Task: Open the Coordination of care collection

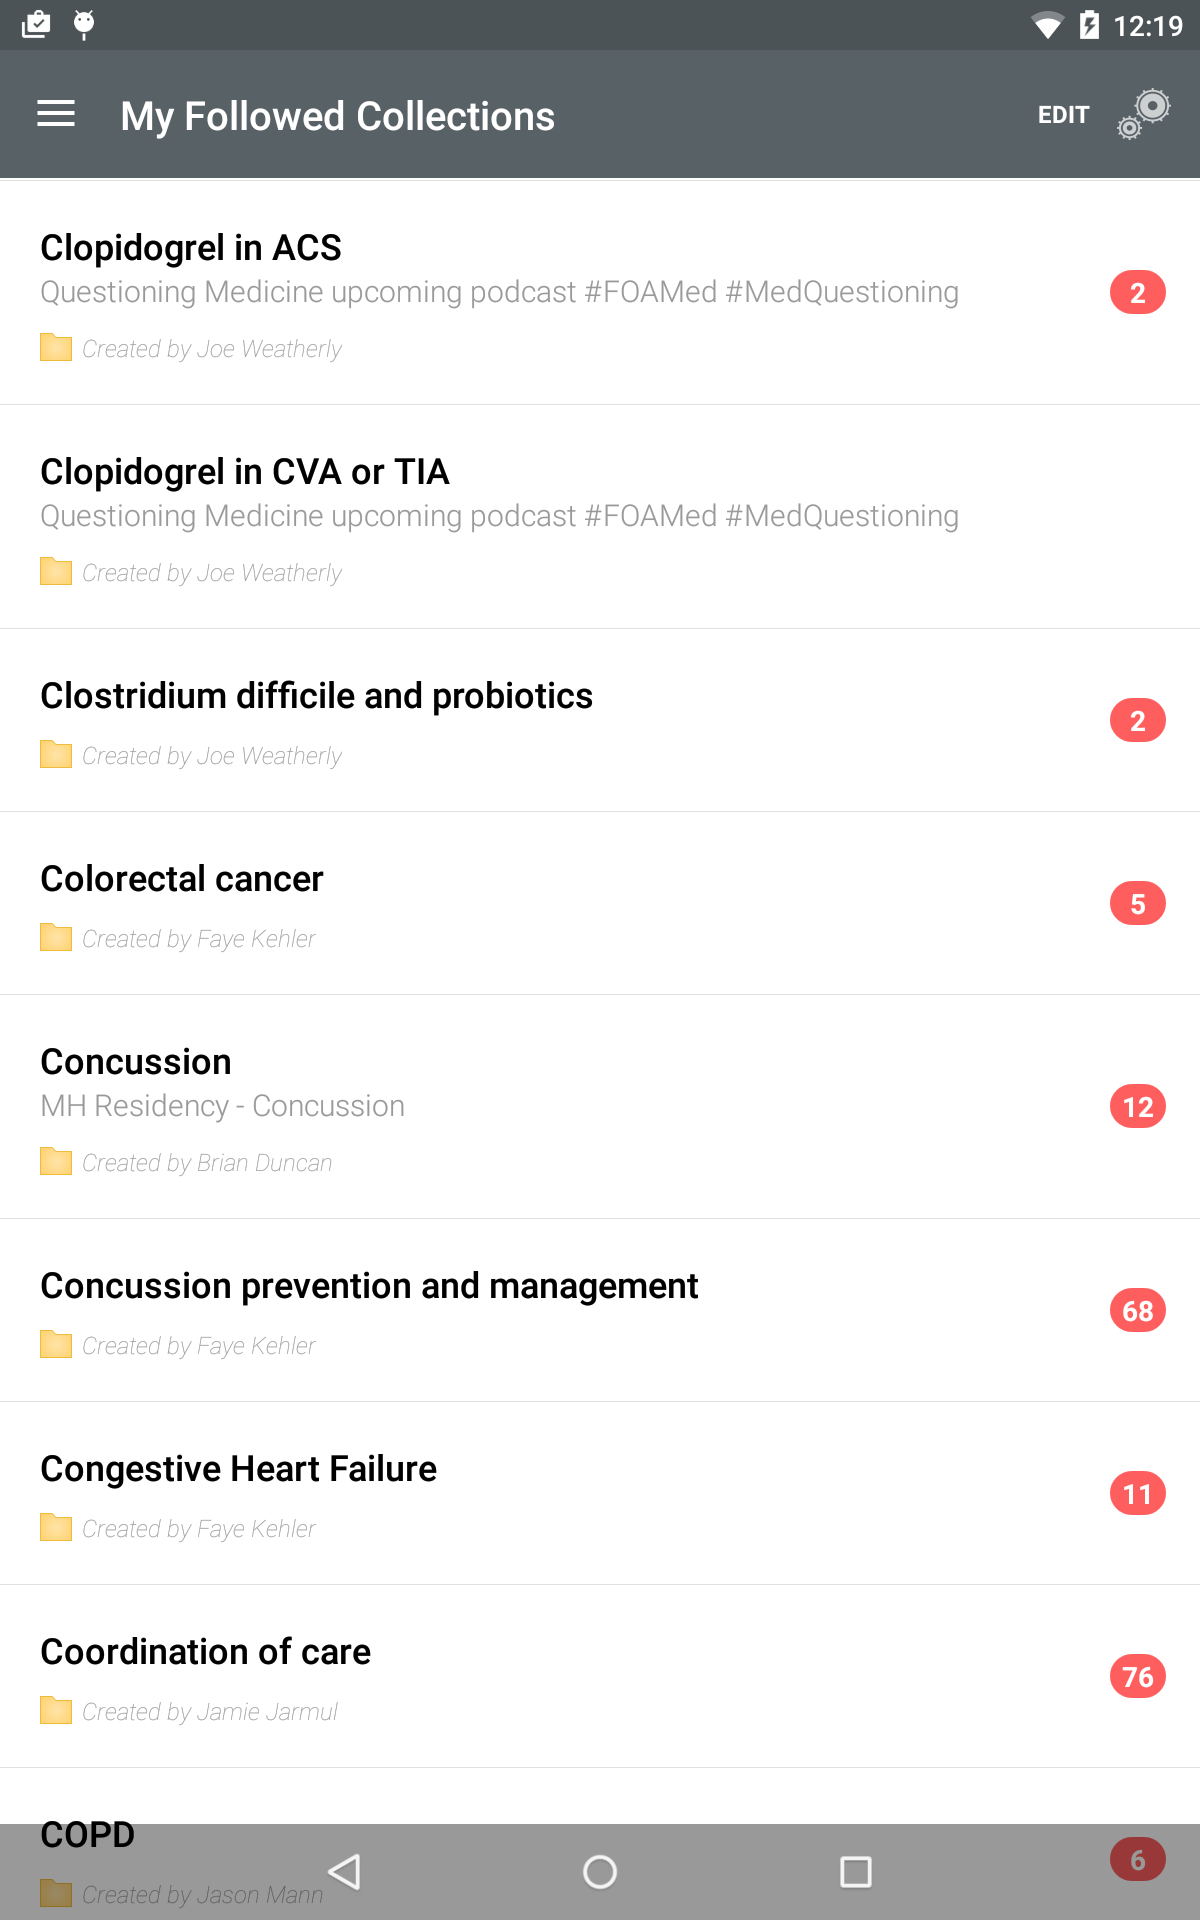Action: click(x=205, y=1652)
